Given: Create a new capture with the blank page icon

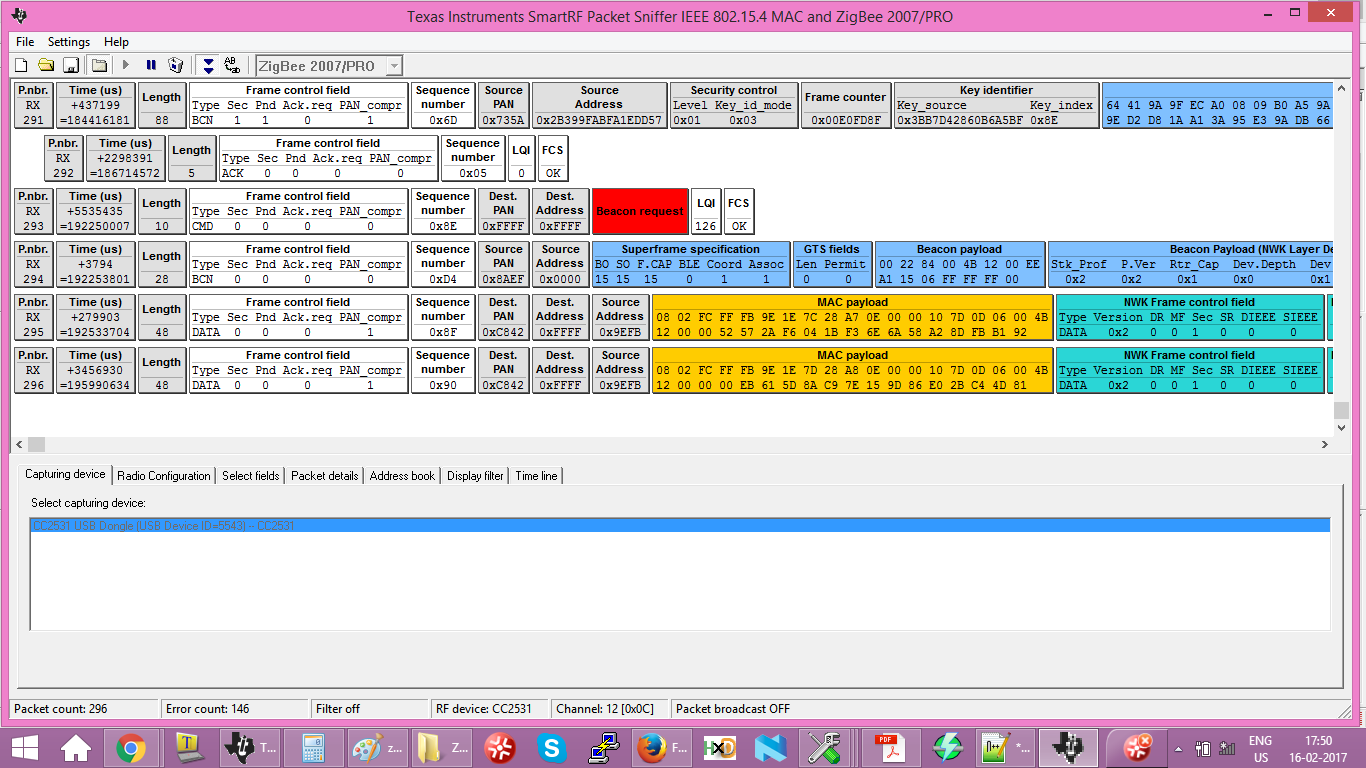Looking at the screenshot, I should click(x=21, y=65).
